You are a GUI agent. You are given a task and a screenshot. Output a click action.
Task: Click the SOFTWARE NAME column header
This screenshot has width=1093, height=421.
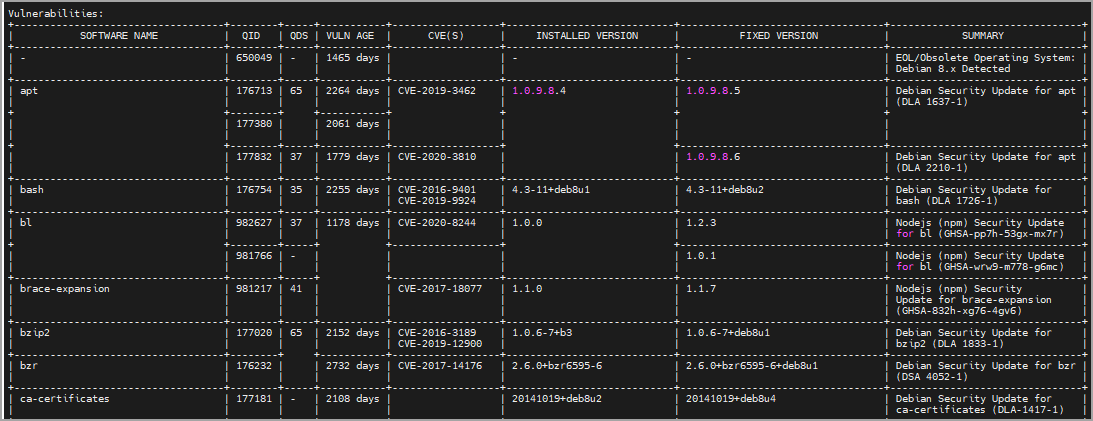click(119, 36)
